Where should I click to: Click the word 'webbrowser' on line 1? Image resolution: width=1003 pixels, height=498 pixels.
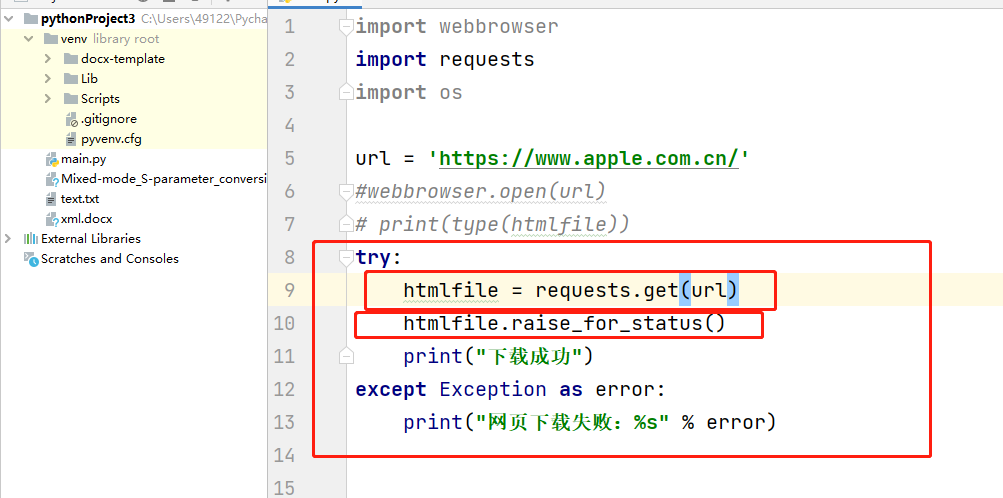pos(499,27)
